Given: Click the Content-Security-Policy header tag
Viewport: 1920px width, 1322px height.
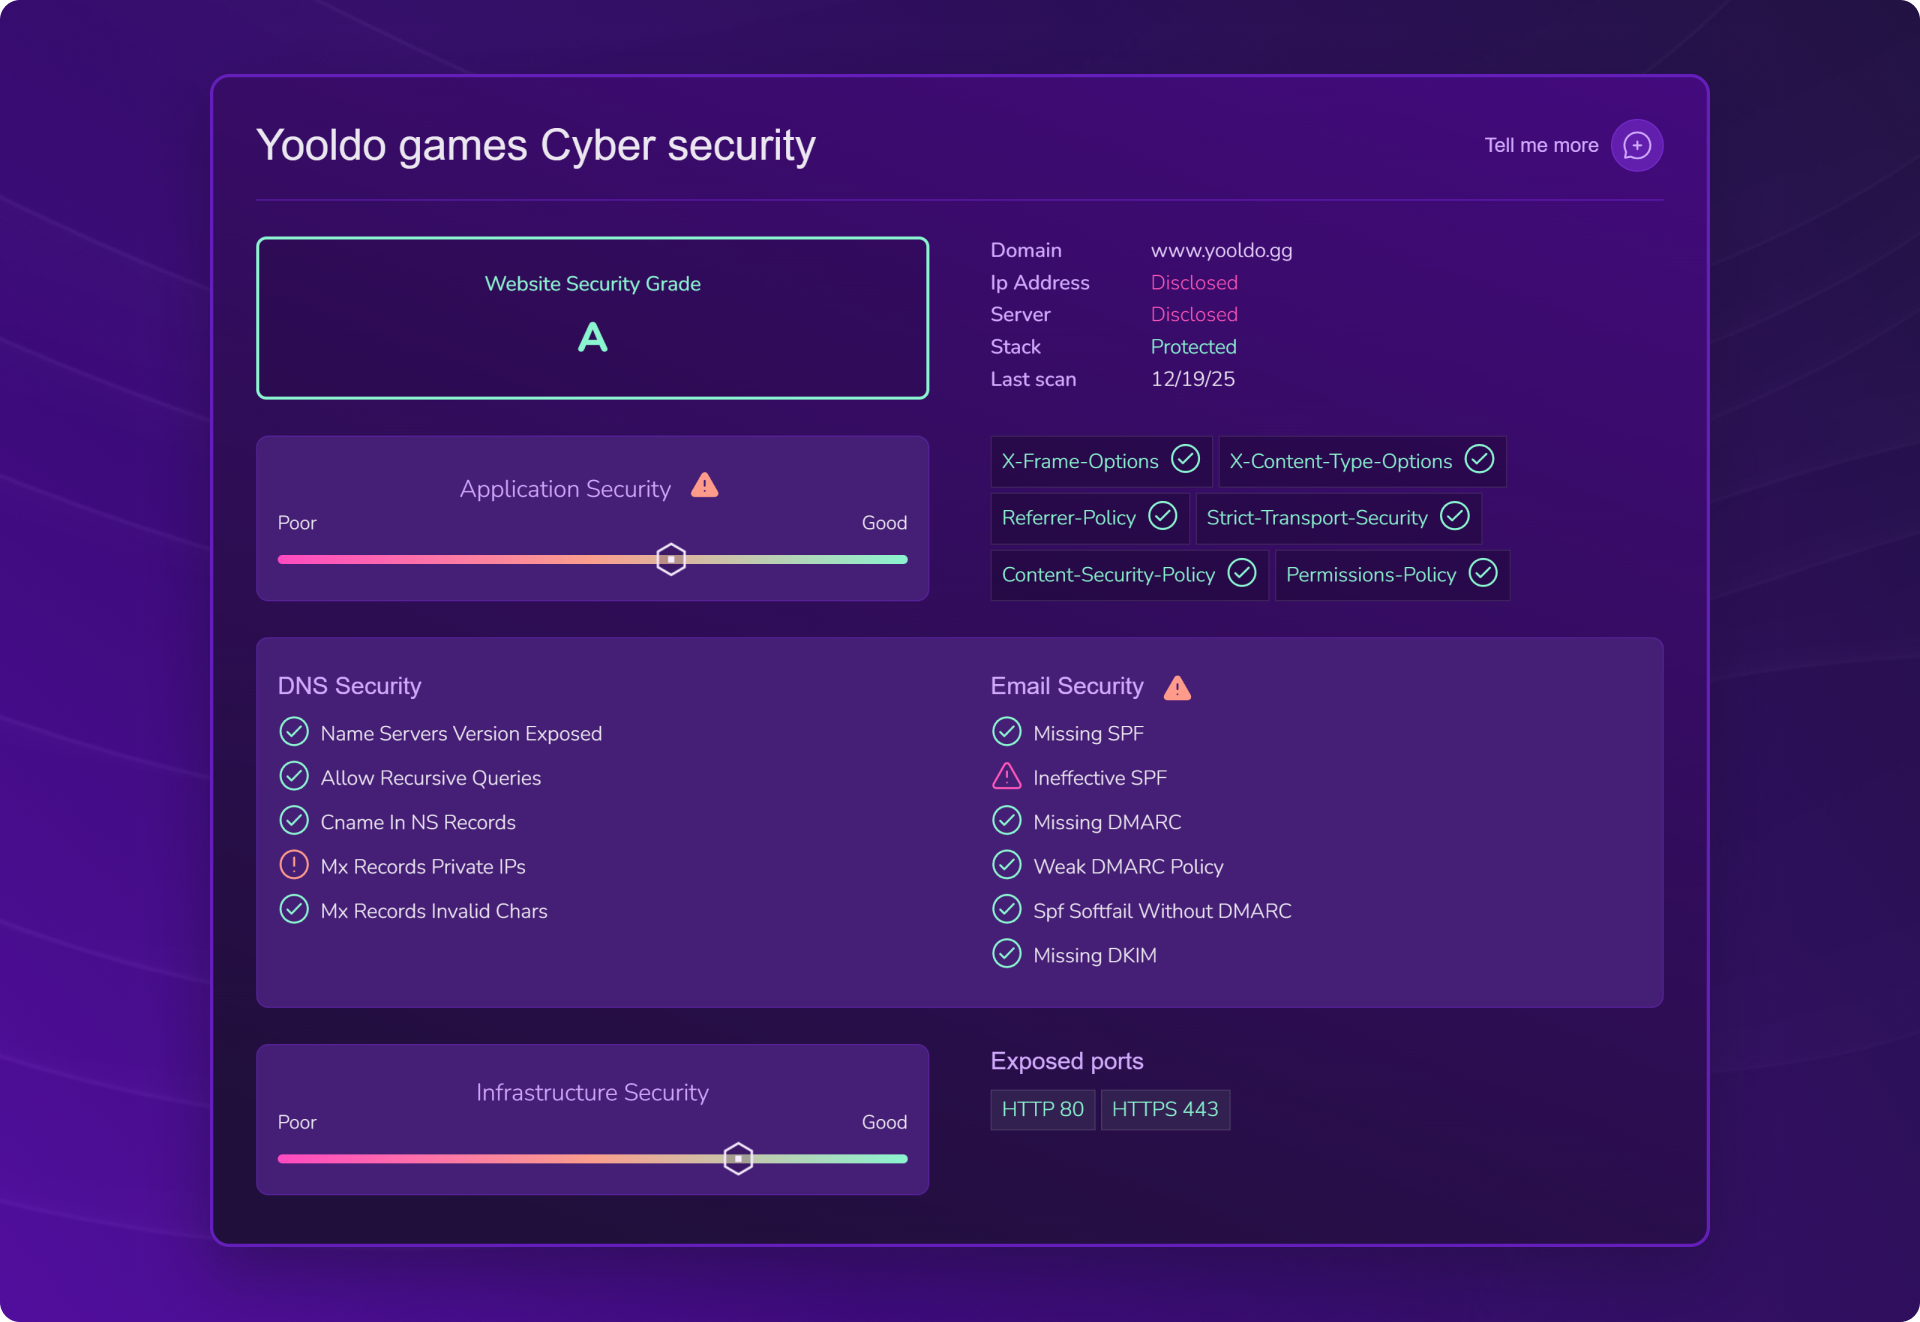Looking at the screenshot, I should [x=1108, y=575].
